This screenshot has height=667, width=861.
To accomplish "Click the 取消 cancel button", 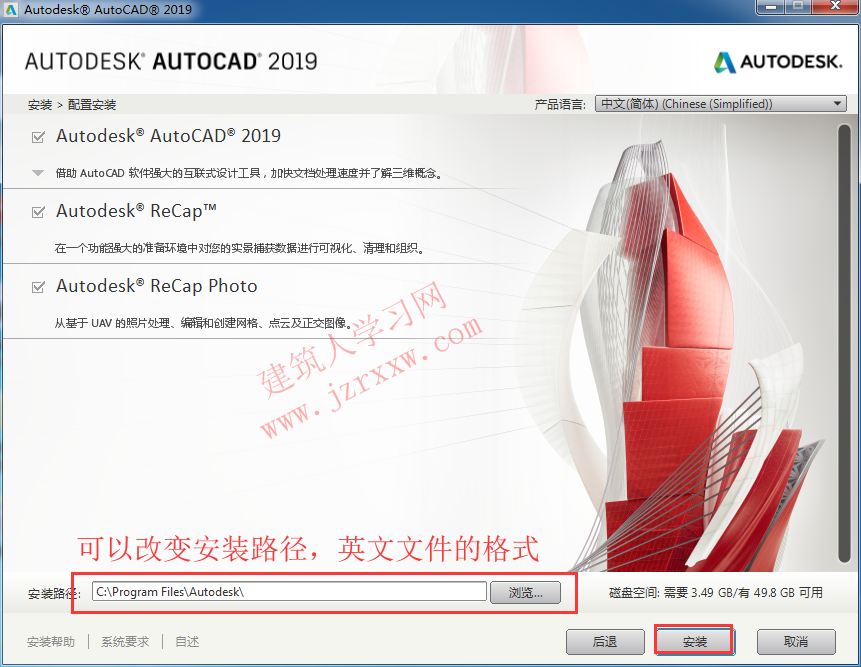I will pyautogui.click(x=796, y=641).
